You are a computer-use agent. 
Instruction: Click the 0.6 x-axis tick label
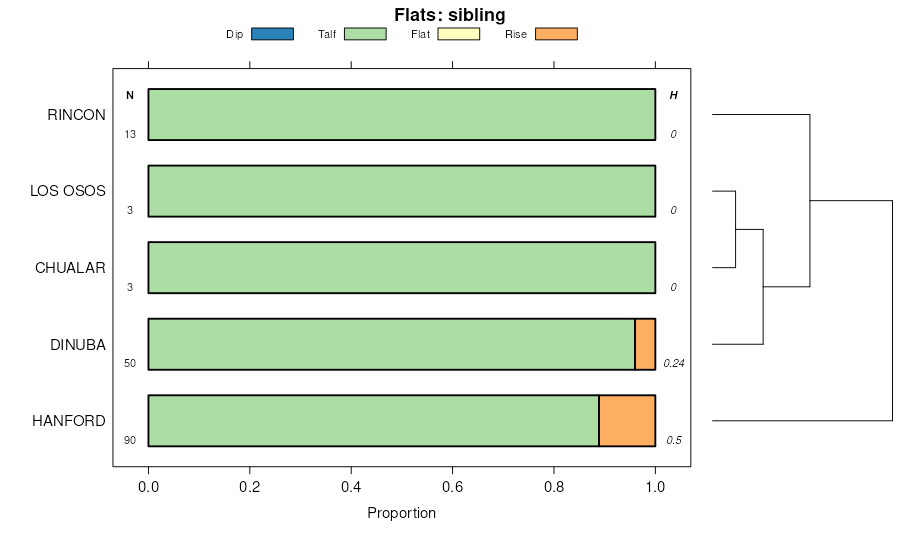pyautogui.click(x=452, y=487)
